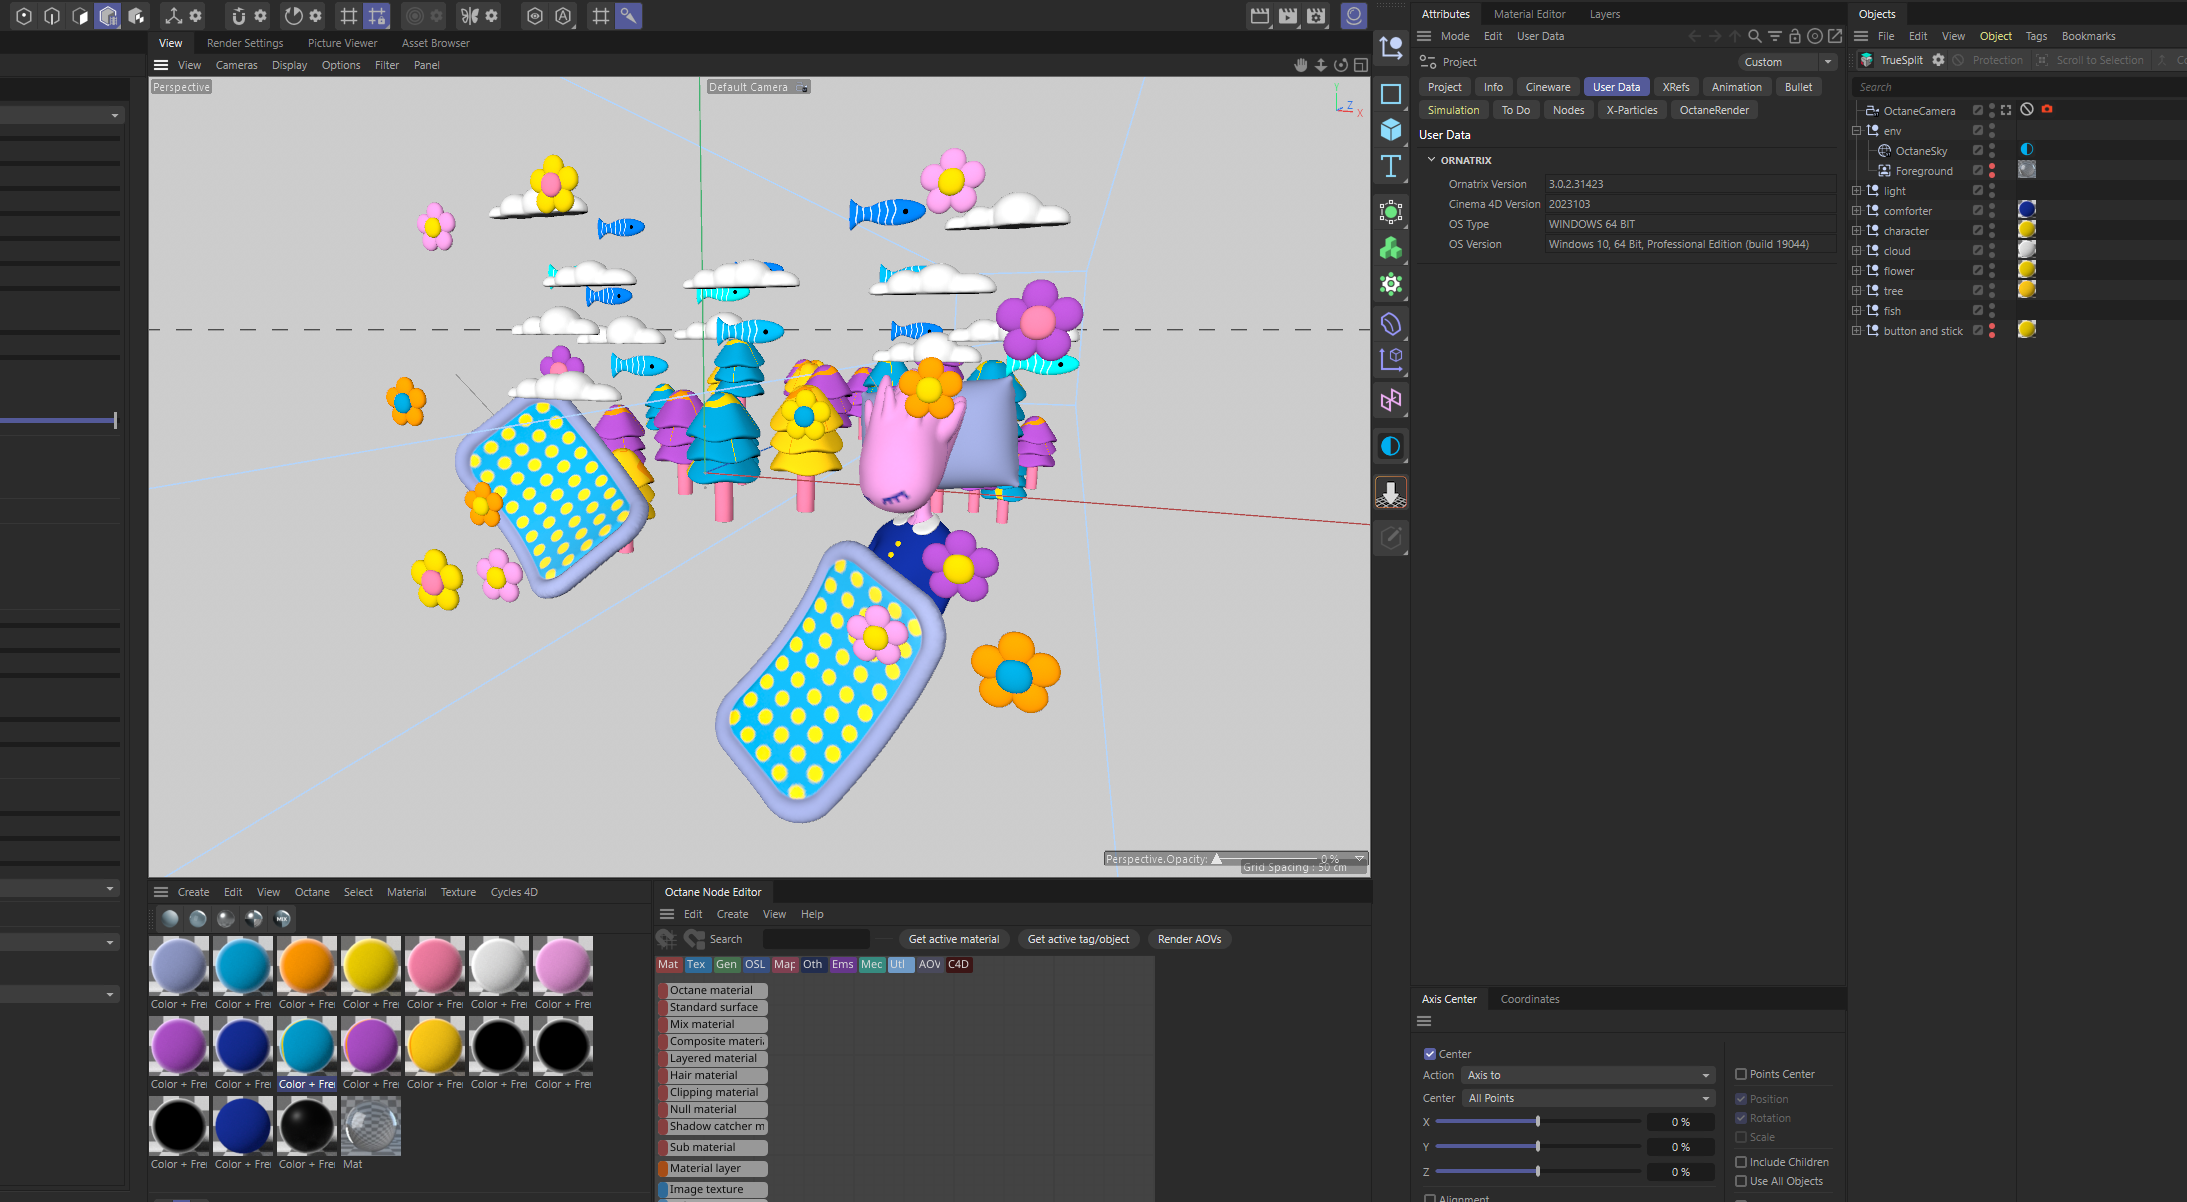This screenshot has width=2187, height=1202.
Task: Click the Attributes panel search magnifier icon
Action: (x=1754, y=36)
